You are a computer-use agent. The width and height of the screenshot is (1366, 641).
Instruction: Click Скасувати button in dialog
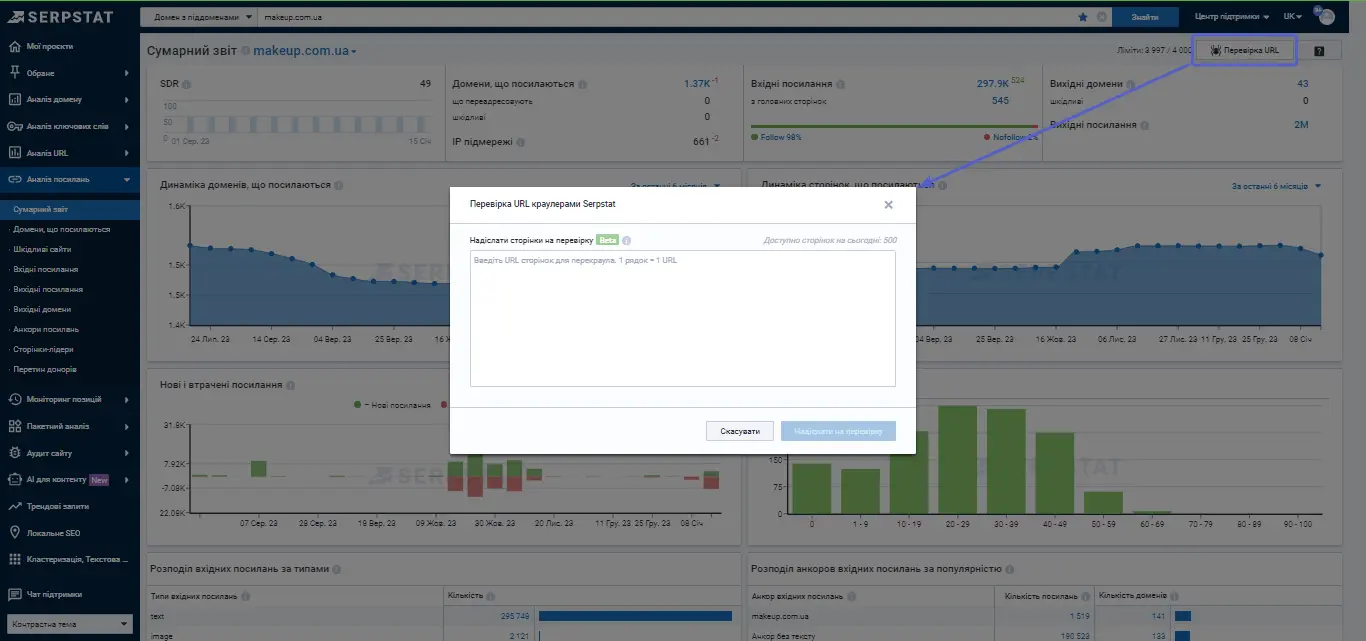pos(740,431)
